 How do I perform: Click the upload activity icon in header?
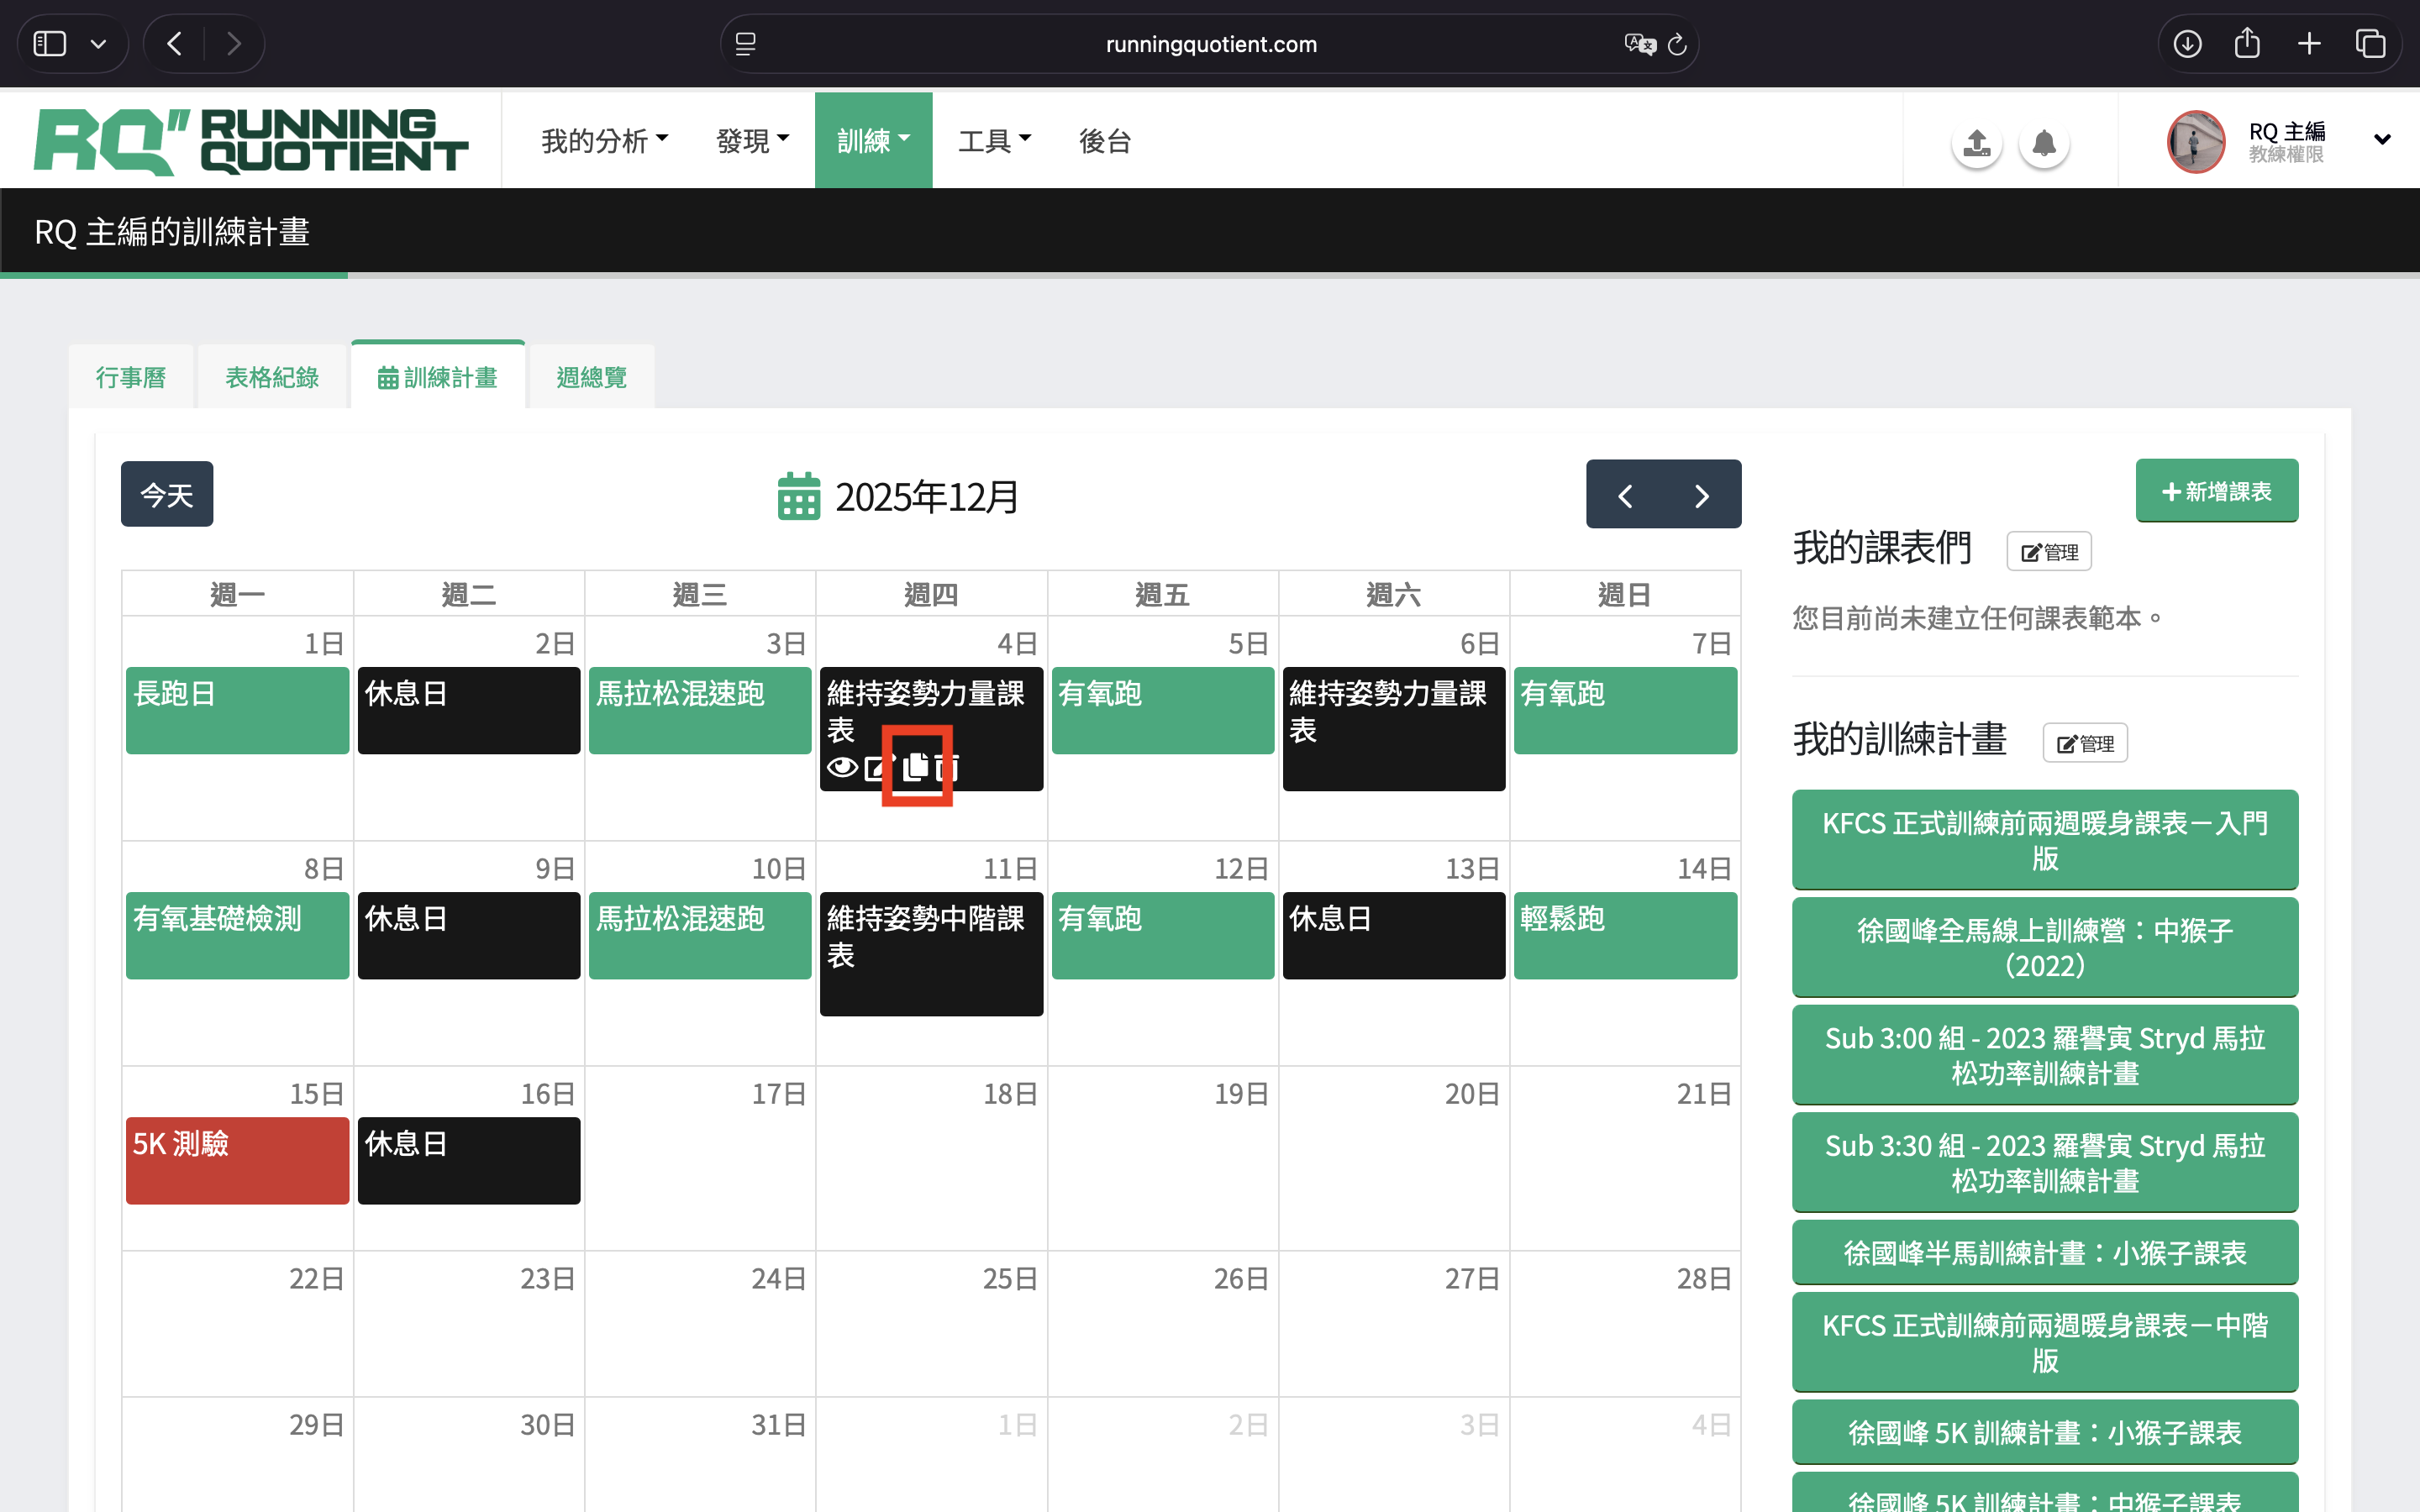point(1976,143)
